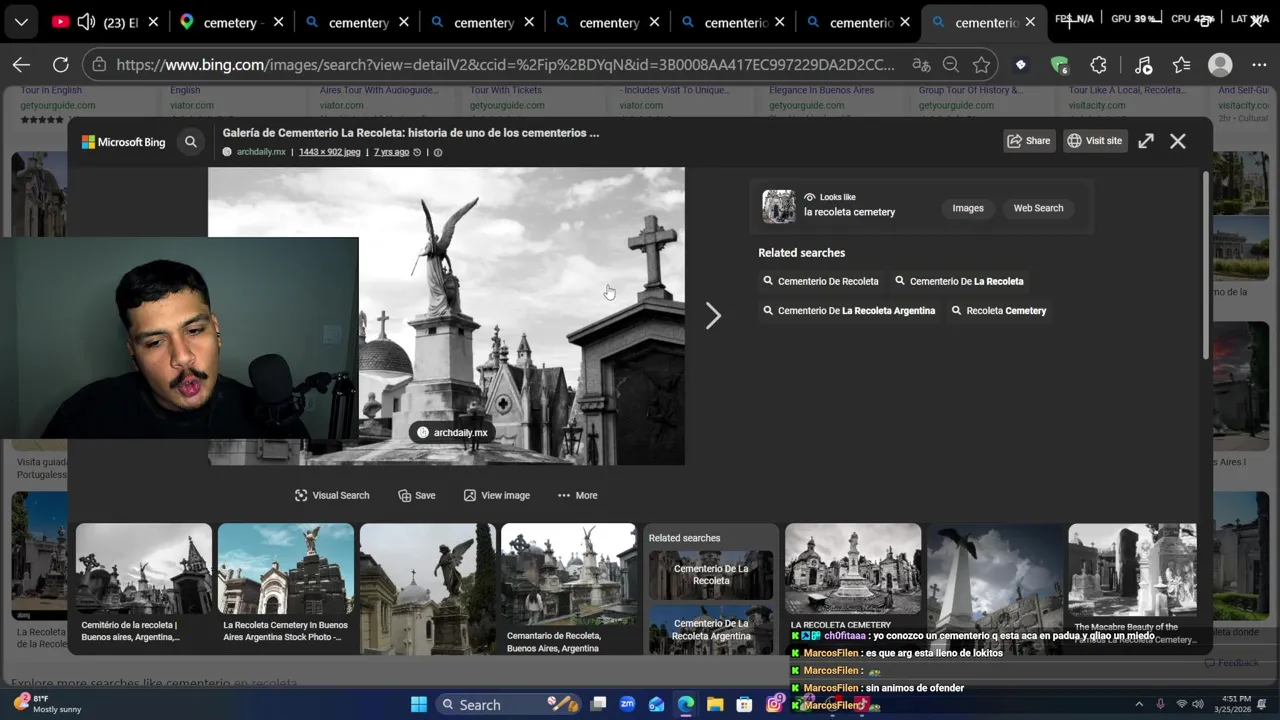Image resolution: width=1280 pixels, height=720 pixels.
Task: Close the Bing image detail overlay
Action: point(1178,141)
